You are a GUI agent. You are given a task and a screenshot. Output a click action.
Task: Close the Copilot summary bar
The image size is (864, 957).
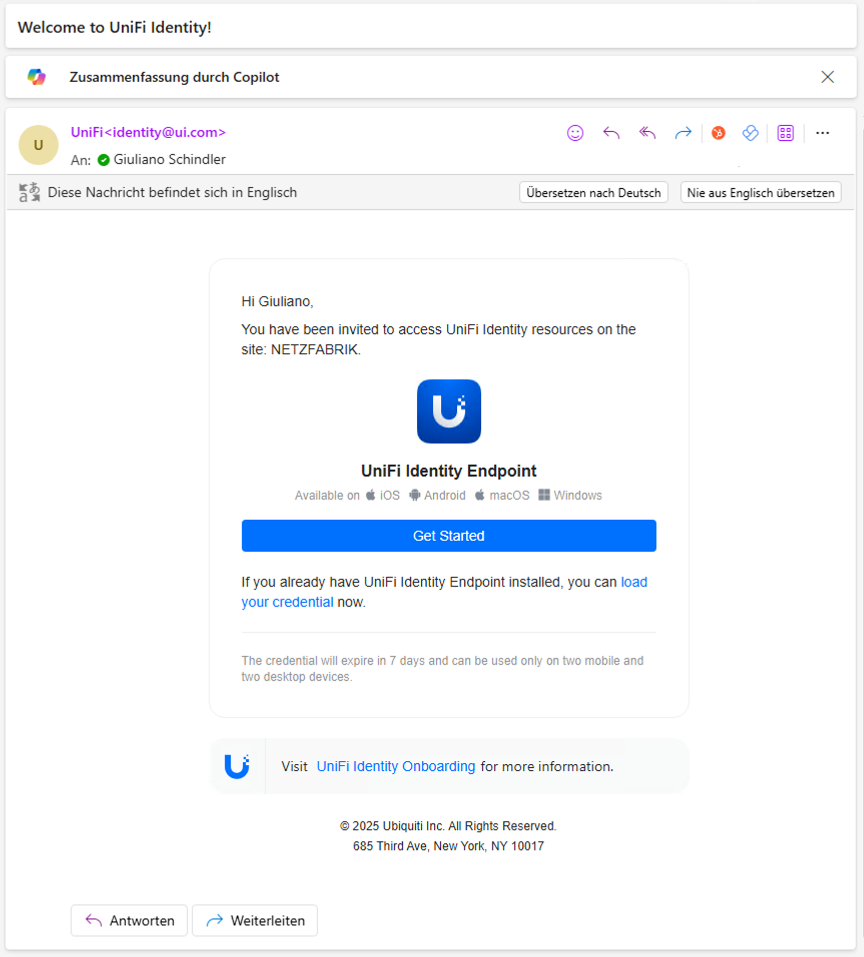pyautogui.click(x=827, y=77)
